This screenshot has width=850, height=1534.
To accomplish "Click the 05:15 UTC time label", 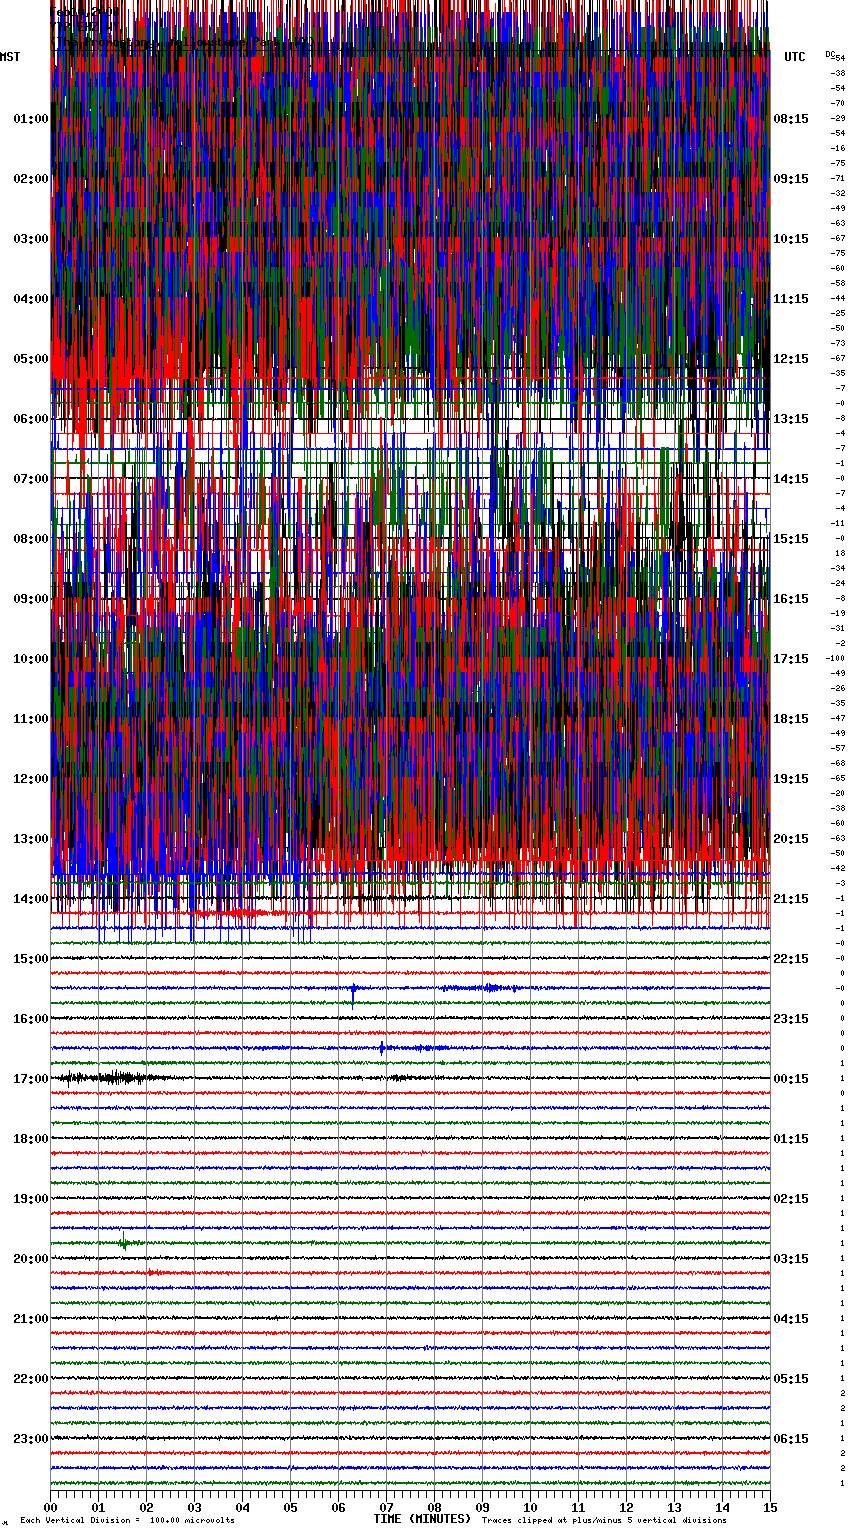I will coord(791,1379).
